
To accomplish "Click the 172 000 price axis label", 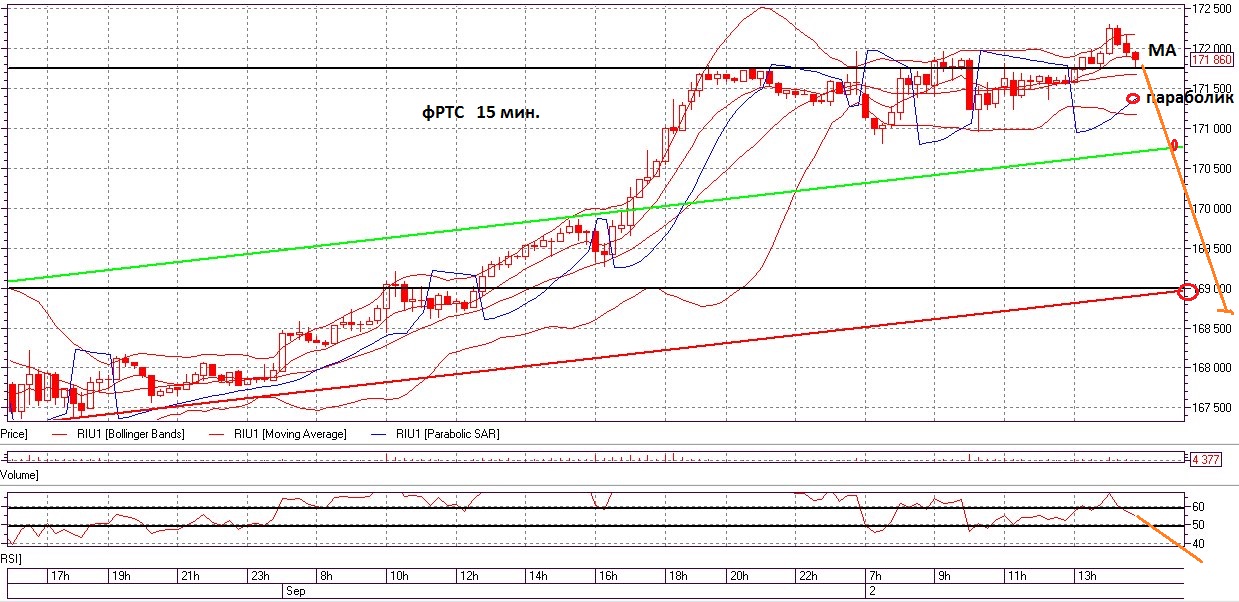I will pyautogui.click(x=1210, y=49).
